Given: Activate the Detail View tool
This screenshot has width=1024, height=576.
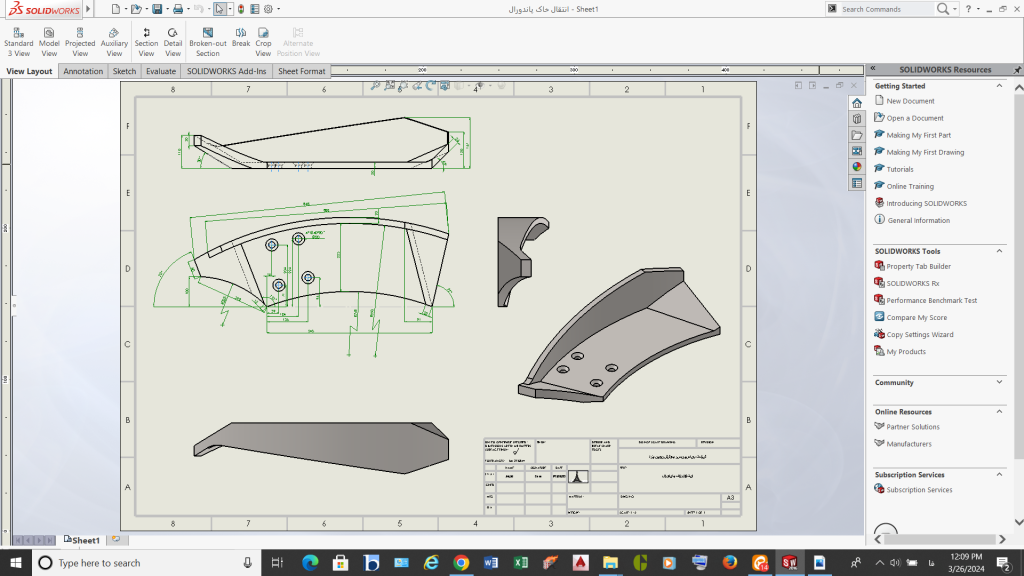Looking at the screenshot, I should pos(173,42).
